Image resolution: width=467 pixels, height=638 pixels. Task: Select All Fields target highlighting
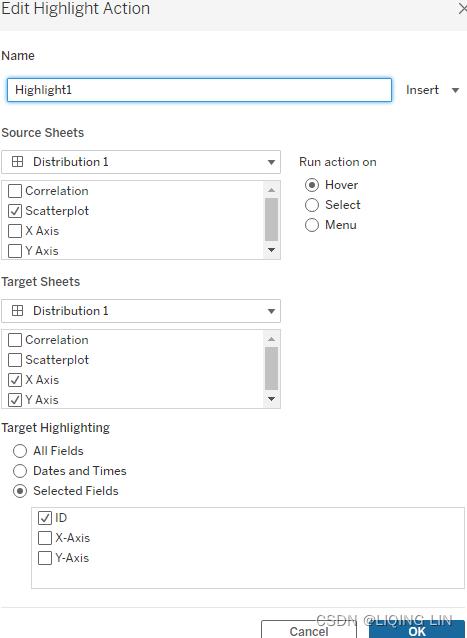click(20, 451)
